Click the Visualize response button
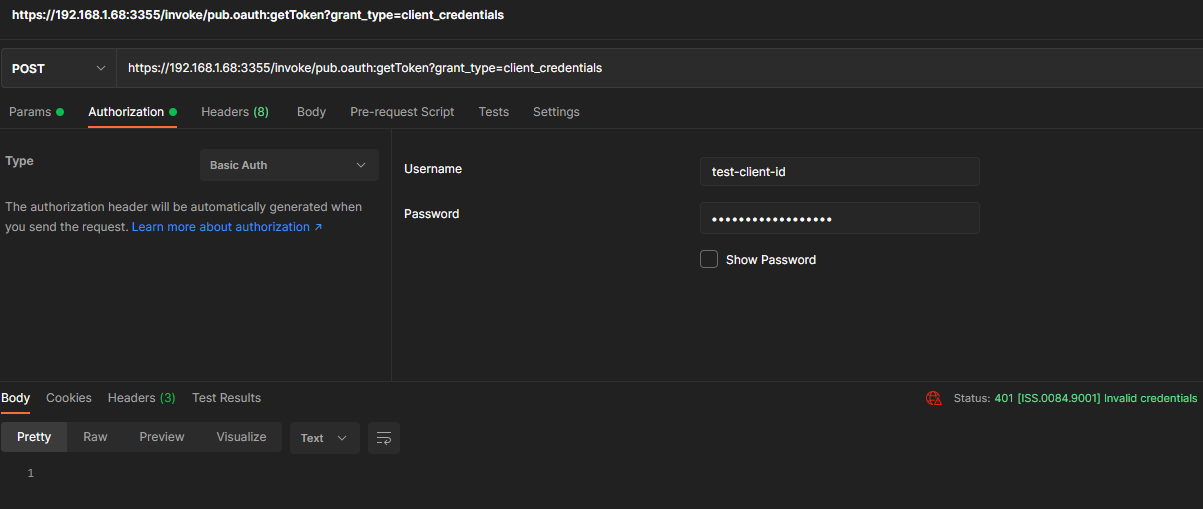This screenshot has width=1203, height=509. pyautogui.click(x=241, y=437)
